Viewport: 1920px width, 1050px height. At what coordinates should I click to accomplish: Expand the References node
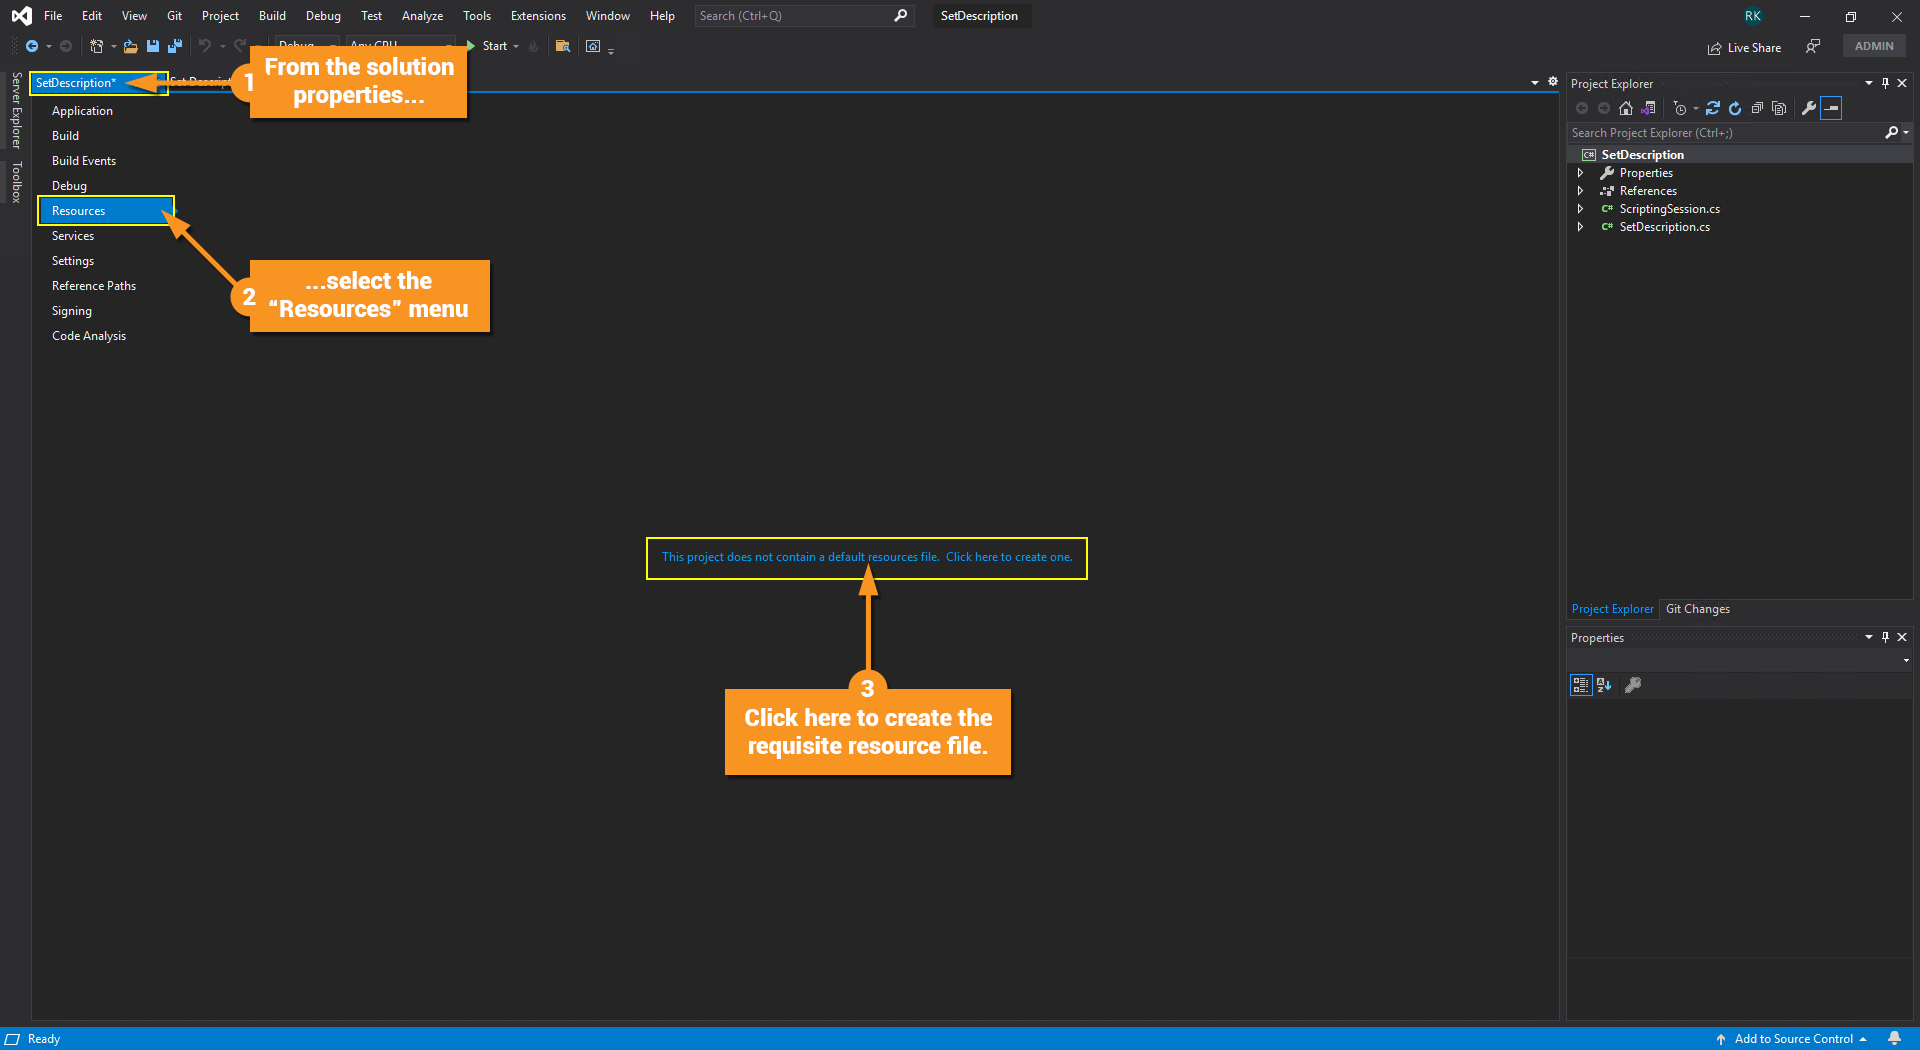tap(1580, 191)
